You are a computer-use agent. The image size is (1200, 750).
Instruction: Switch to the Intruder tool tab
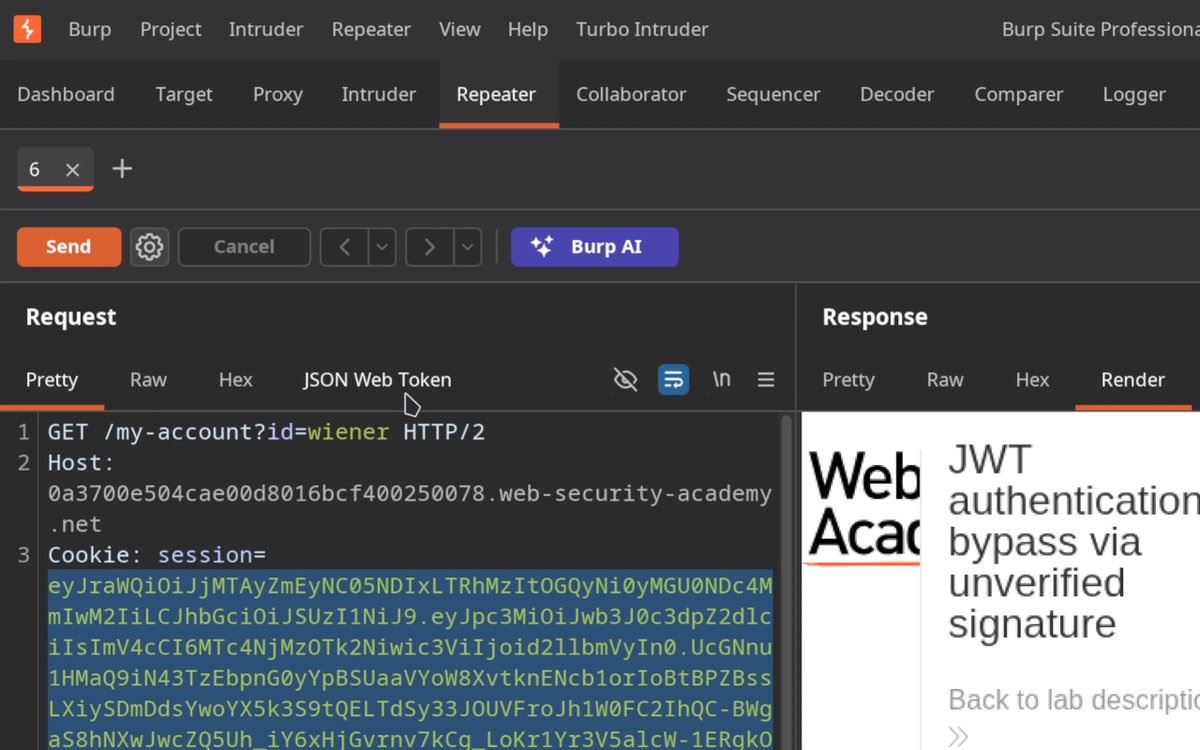point(379,94)
